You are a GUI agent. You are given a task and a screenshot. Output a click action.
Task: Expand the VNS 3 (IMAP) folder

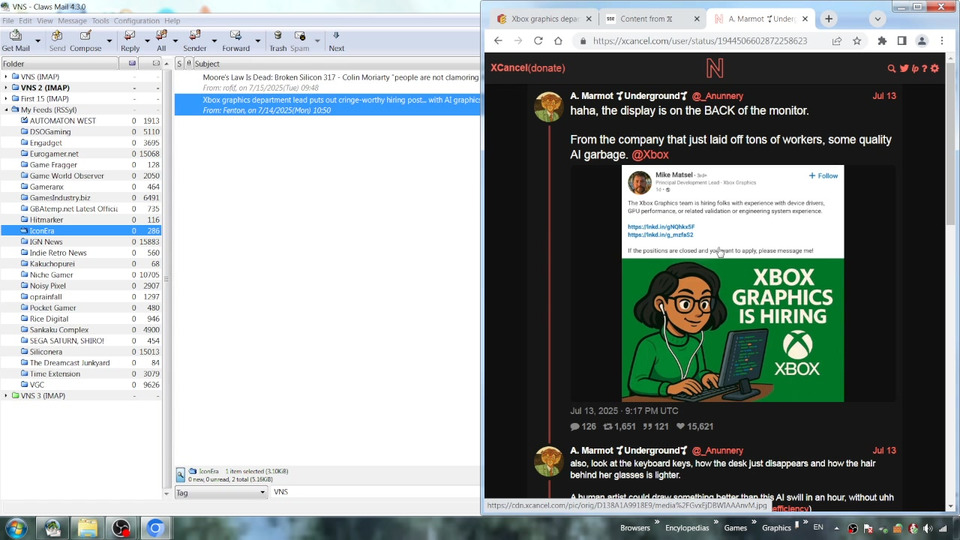(x=6, y=396)
